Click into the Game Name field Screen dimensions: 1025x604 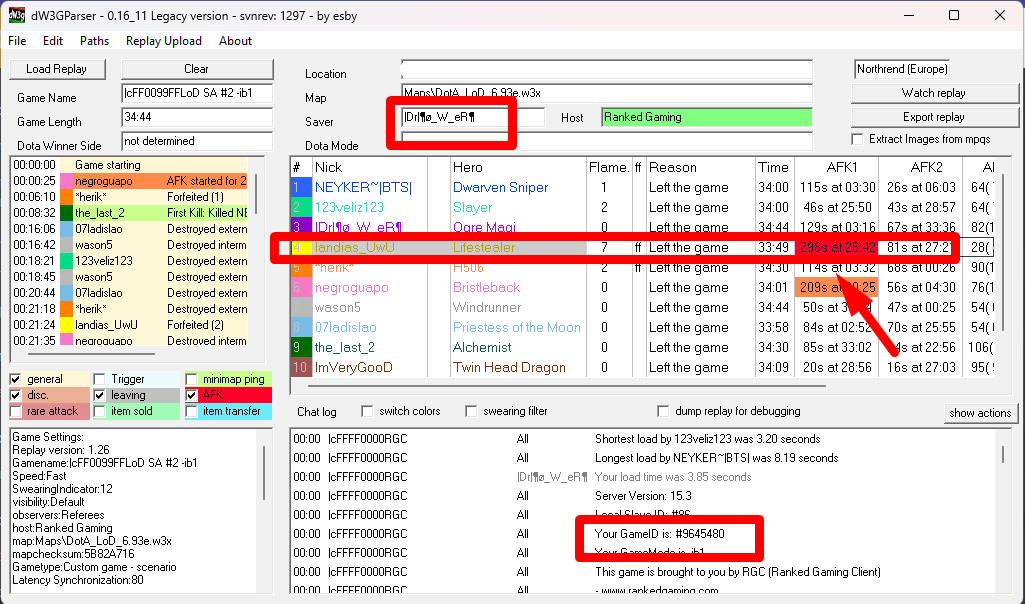click(x=197, y=93)
